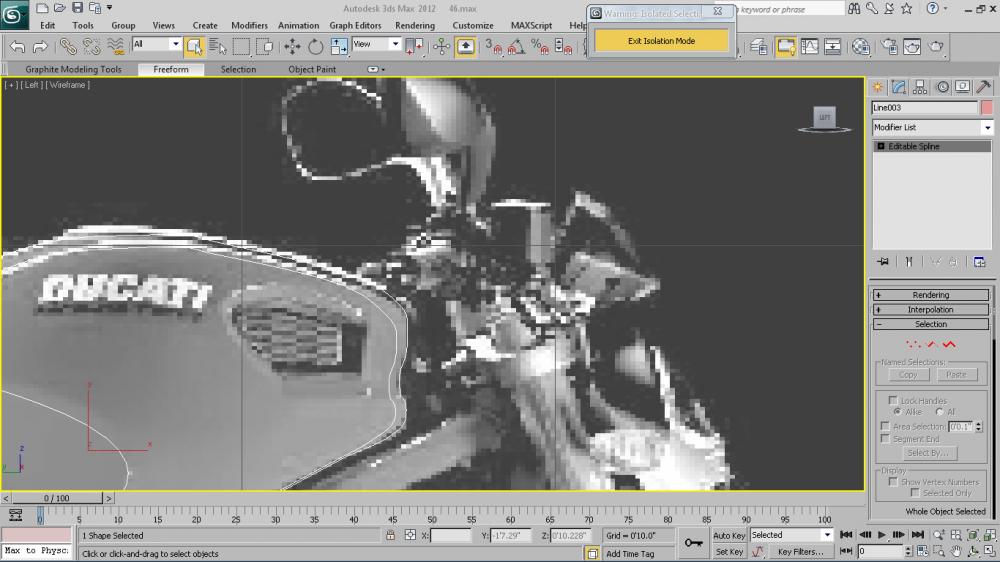Viewport: 1000px width, 562px height.
Task: Toggle the Auto Key animation mode
Action: [729, 535]
